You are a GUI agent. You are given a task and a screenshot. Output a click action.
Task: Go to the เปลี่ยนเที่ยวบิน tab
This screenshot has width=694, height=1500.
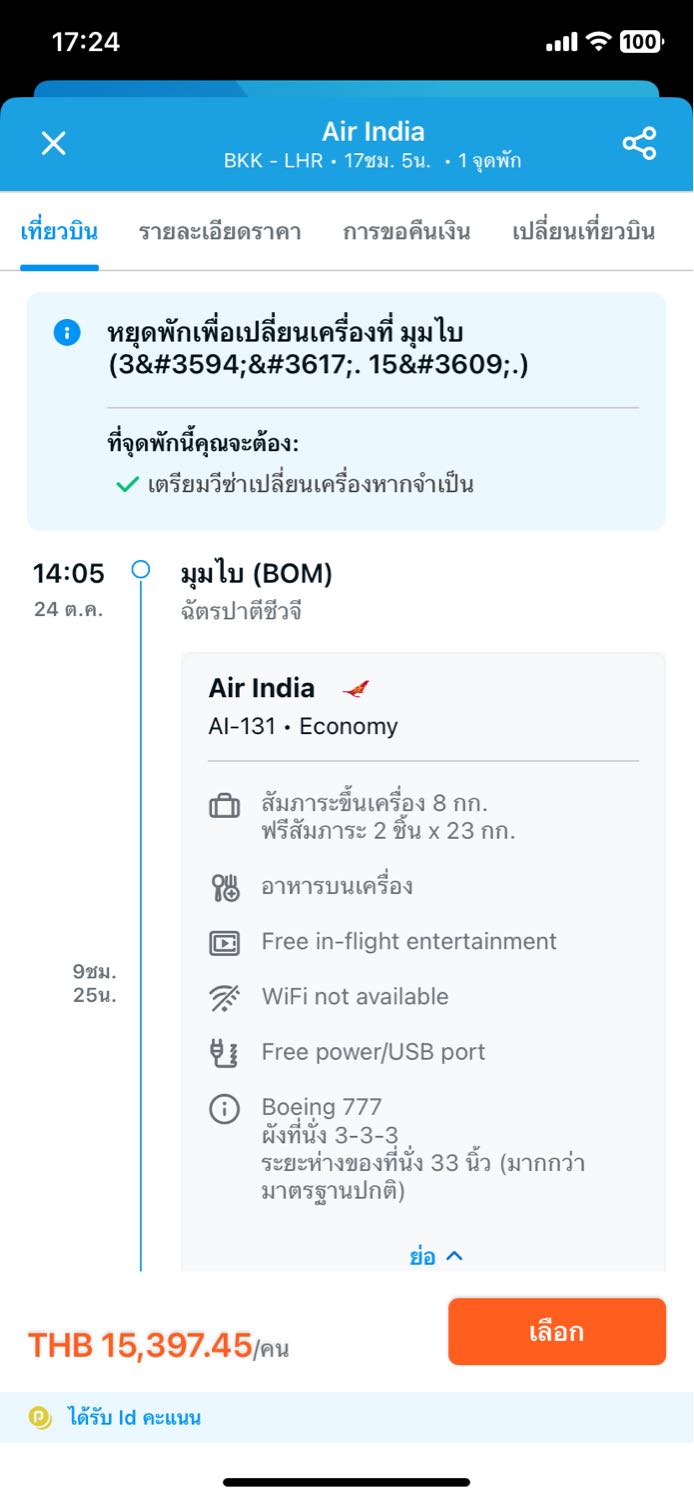pos(584,232)
